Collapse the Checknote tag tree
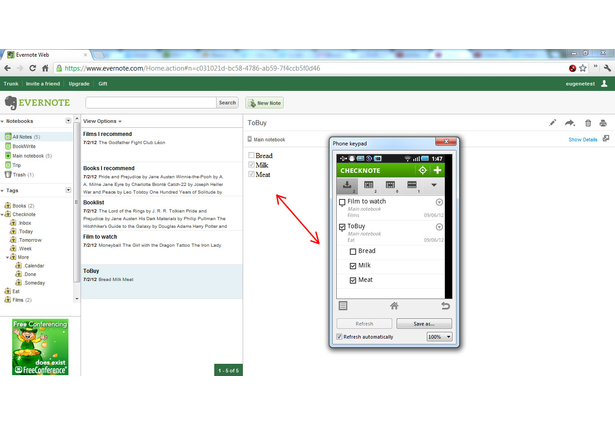Screen dimensions: 615x424 click(2, 215)
